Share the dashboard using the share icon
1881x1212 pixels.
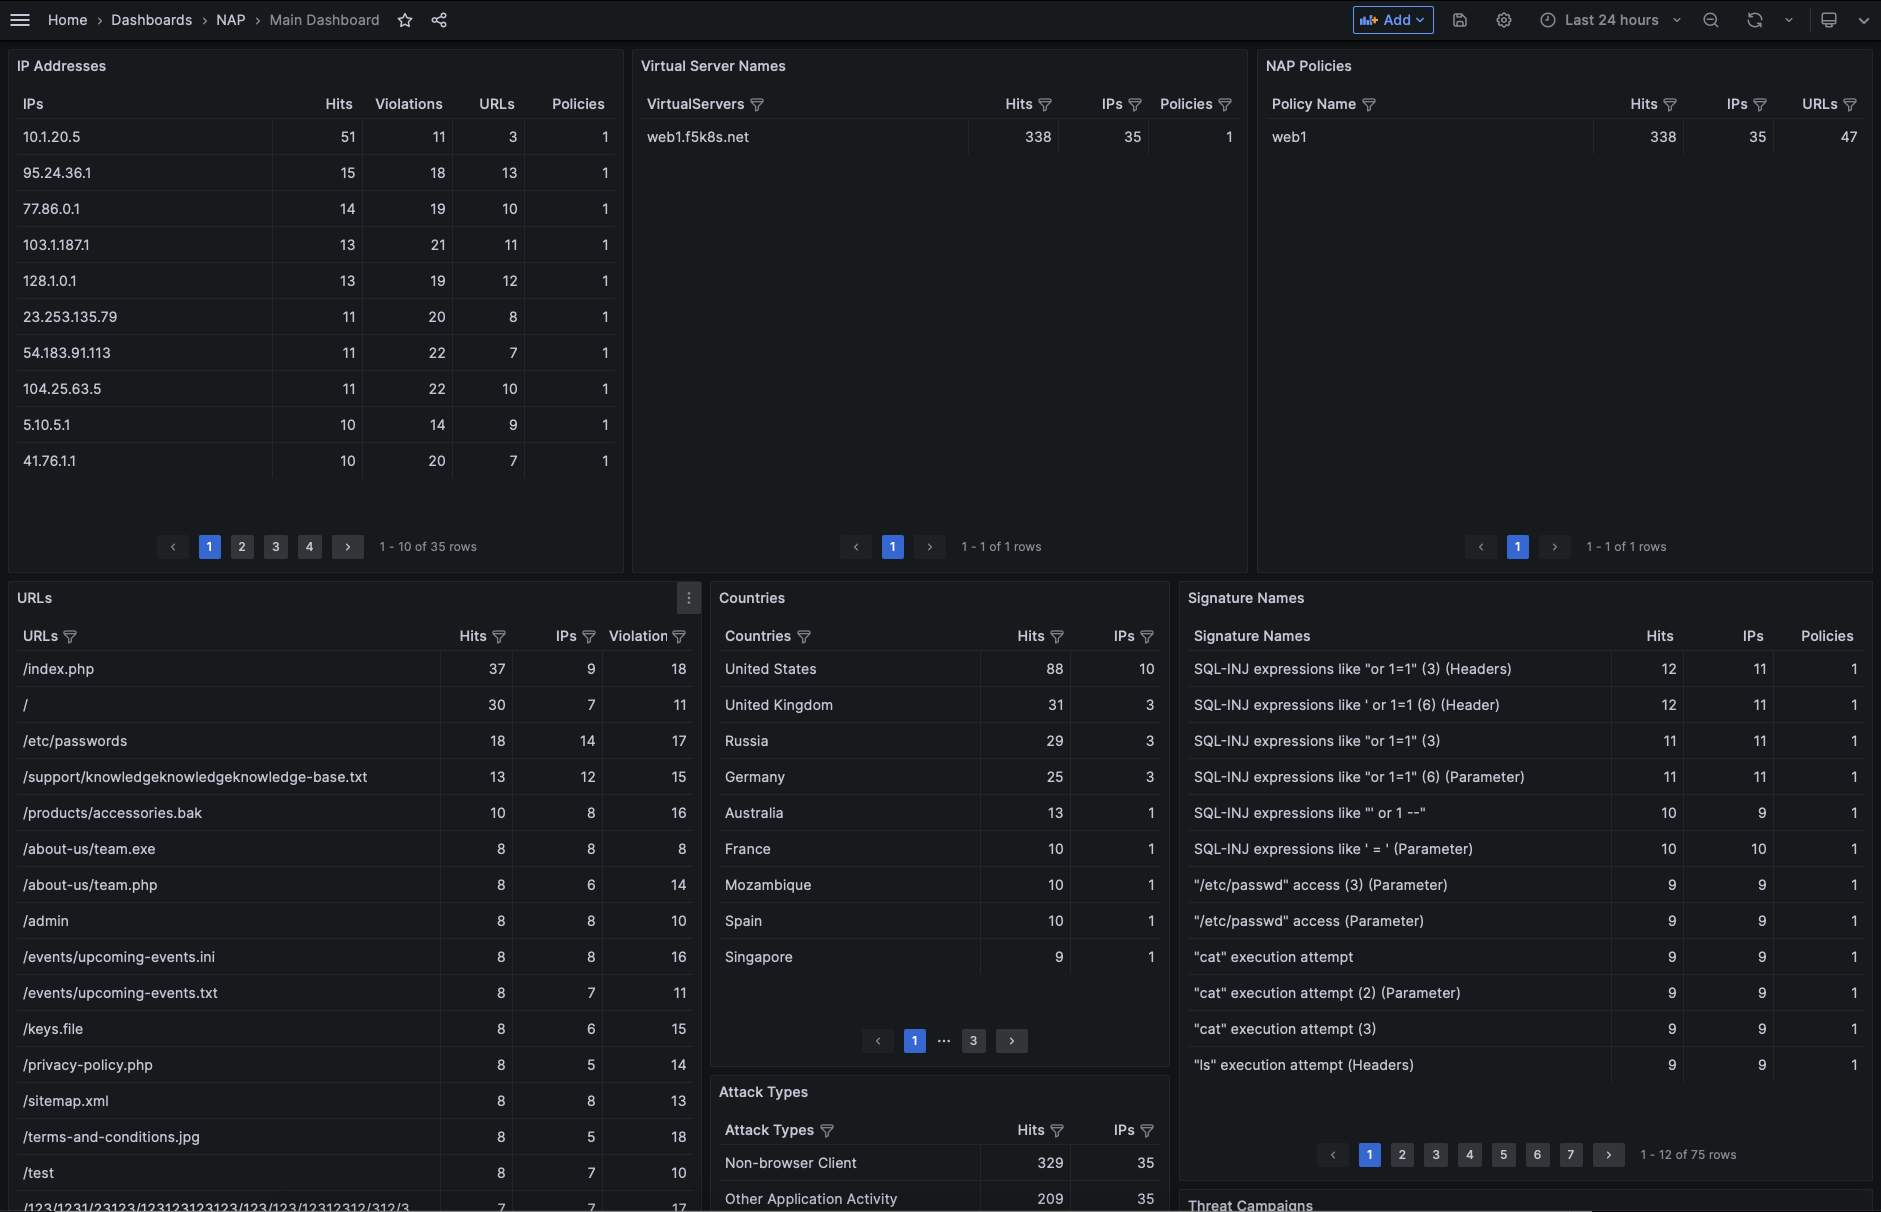pos(439,20)
